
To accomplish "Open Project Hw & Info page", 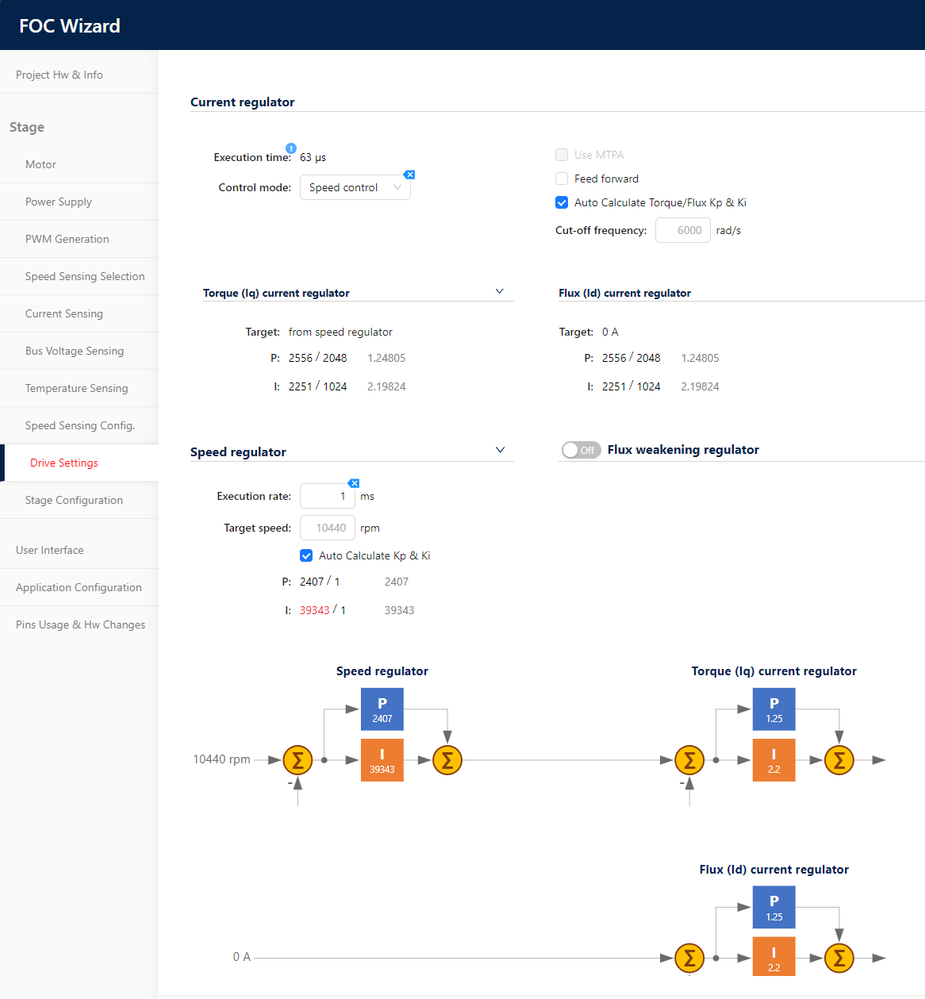I will (x=59, y=75).
